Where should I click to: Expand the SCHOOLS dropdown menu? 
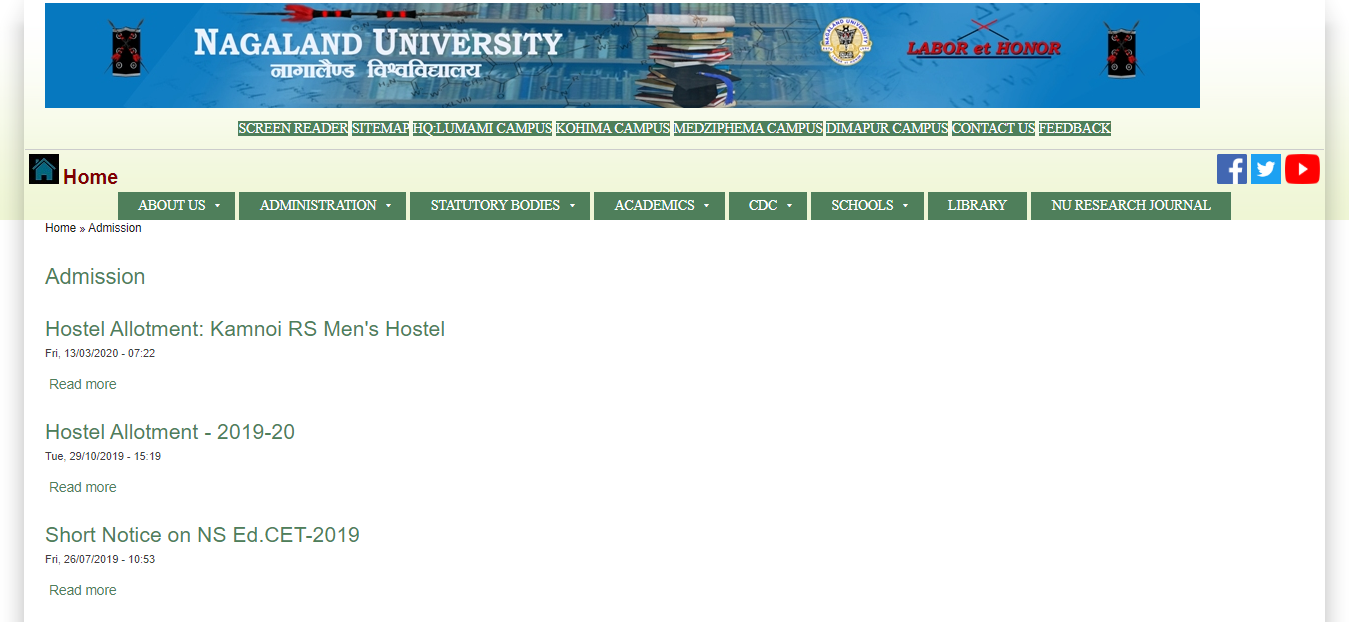click(x=867, y=205)
